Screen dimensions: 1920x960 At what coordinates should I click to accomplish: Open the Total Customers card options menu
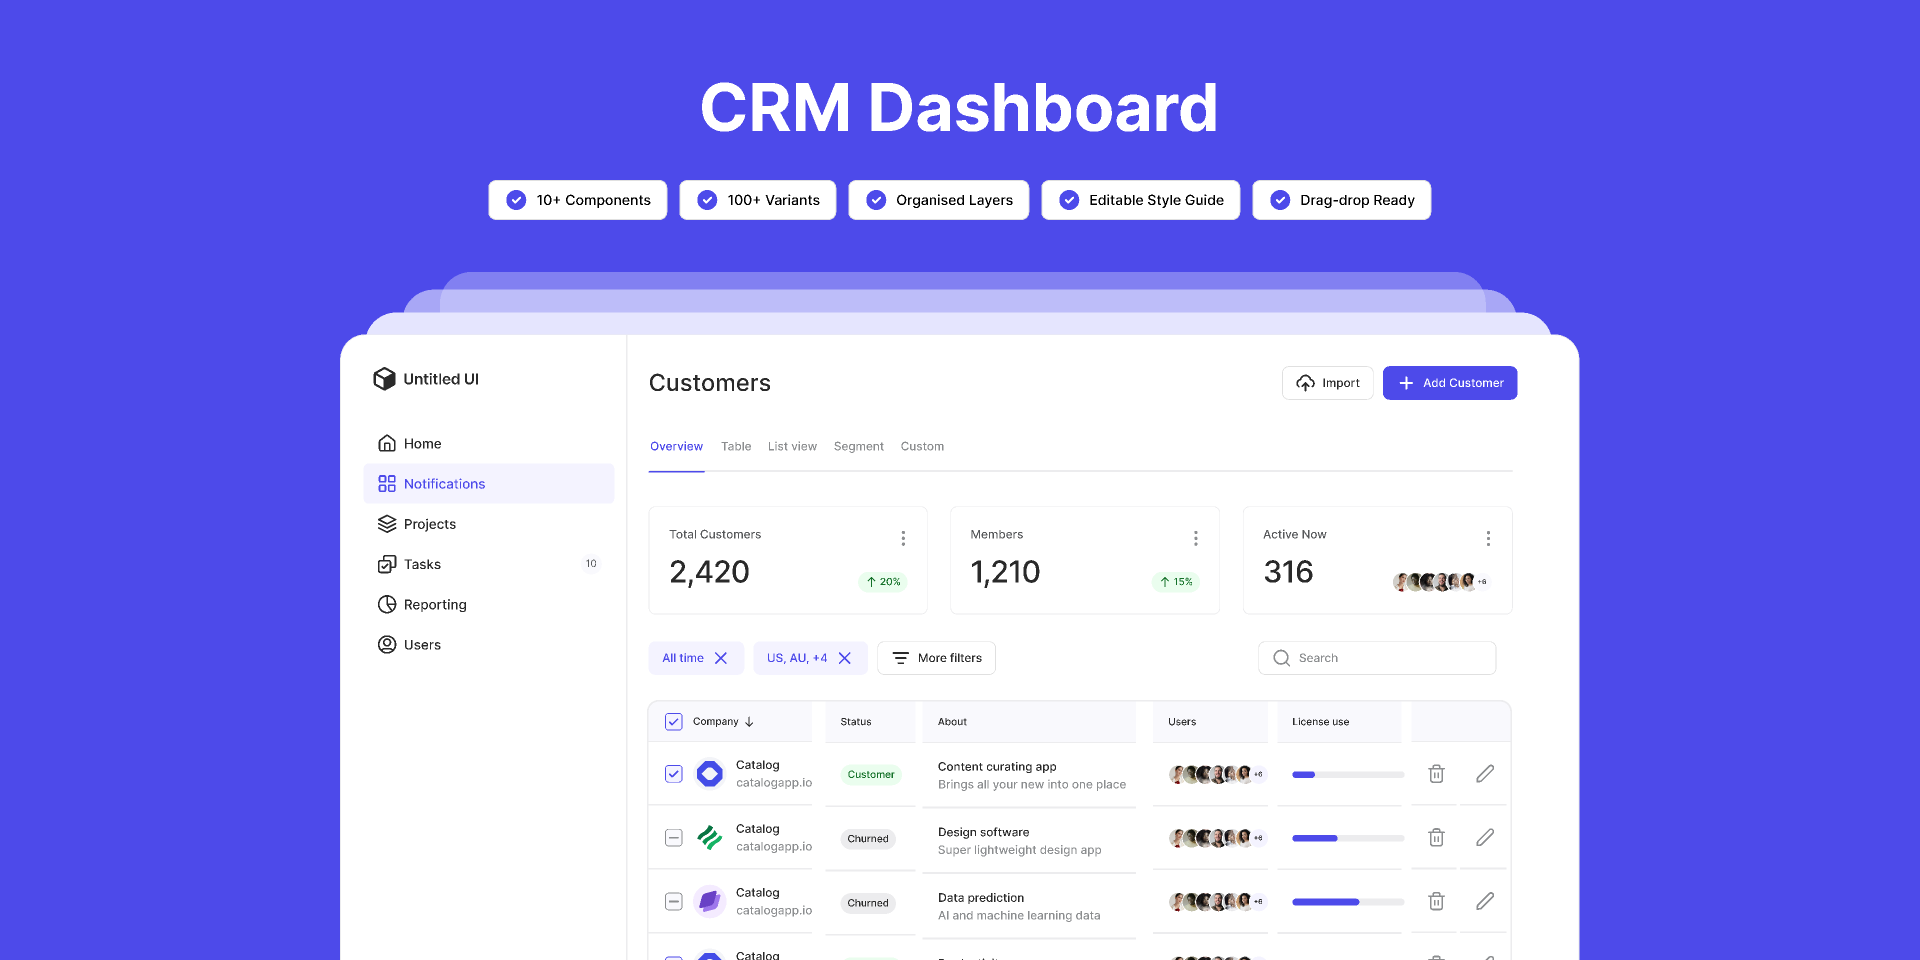(x=904, y=537)
